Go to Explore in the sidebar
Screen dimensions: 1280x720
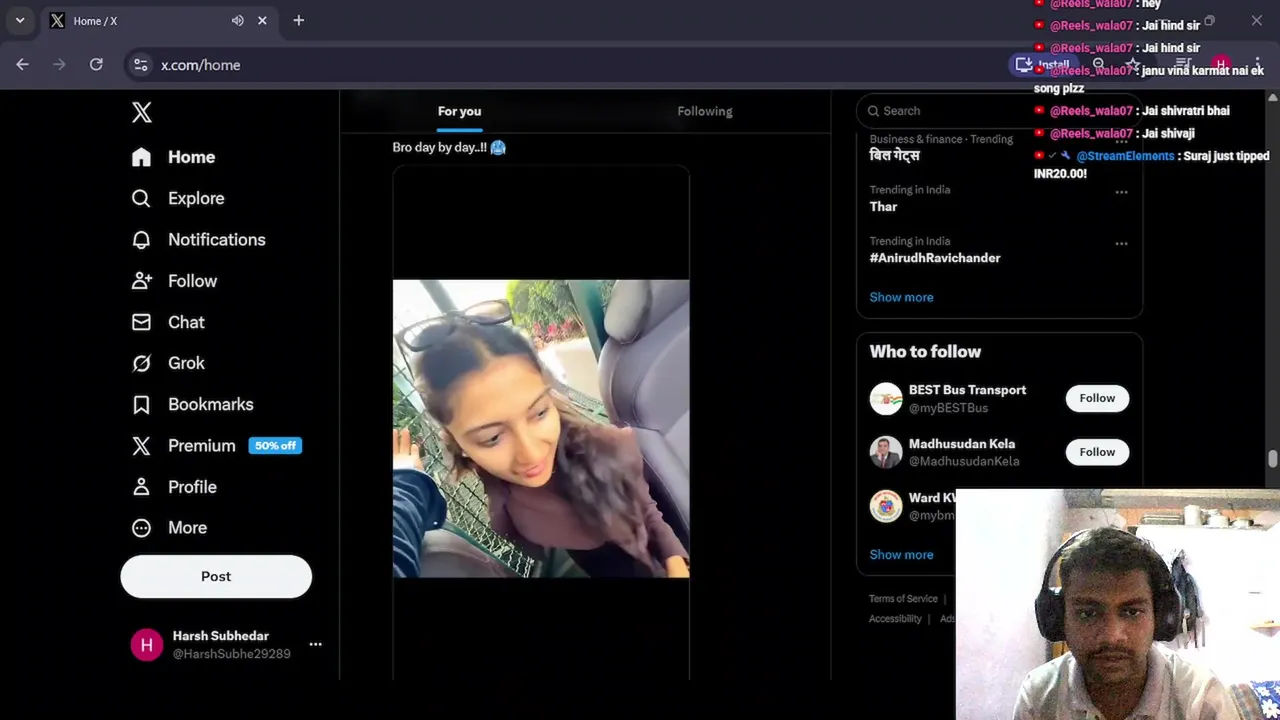tap(196, 198)
